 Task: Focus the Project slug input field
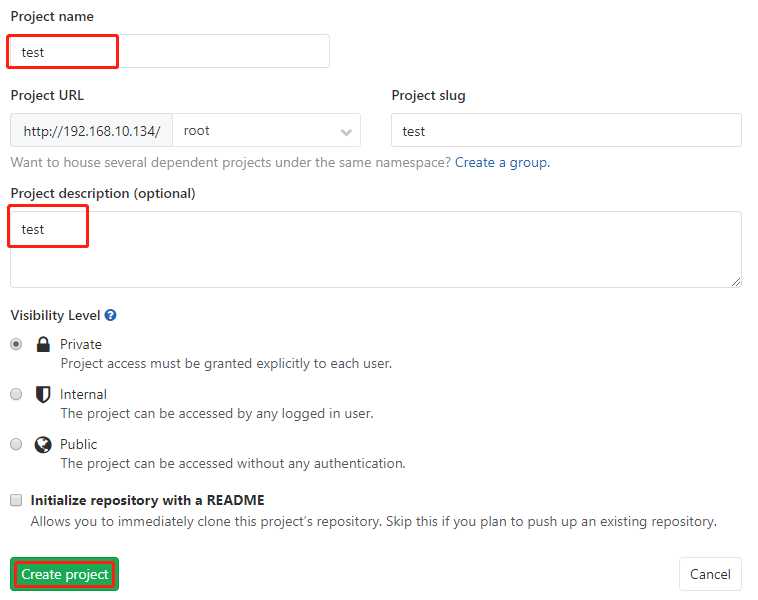[566, 131]
